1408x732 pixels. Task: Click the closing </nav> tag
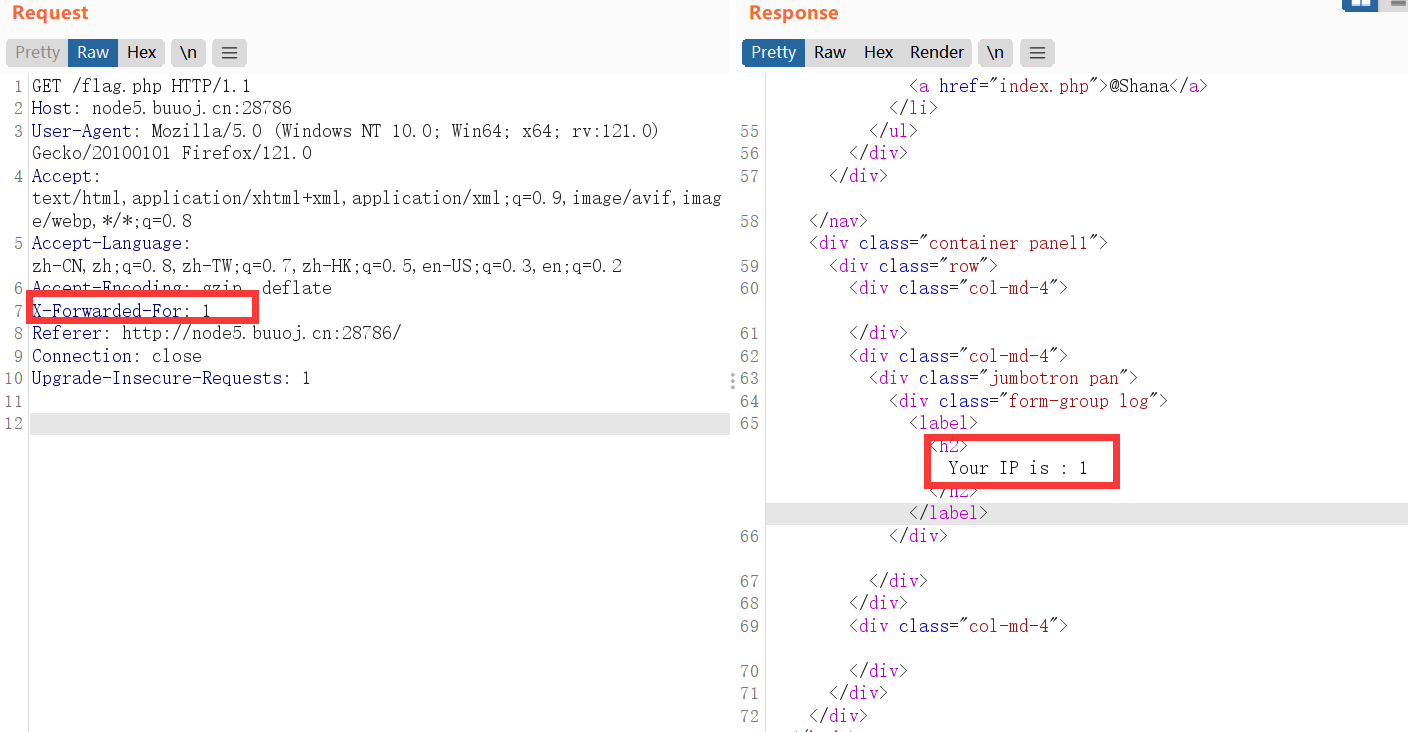838,221
